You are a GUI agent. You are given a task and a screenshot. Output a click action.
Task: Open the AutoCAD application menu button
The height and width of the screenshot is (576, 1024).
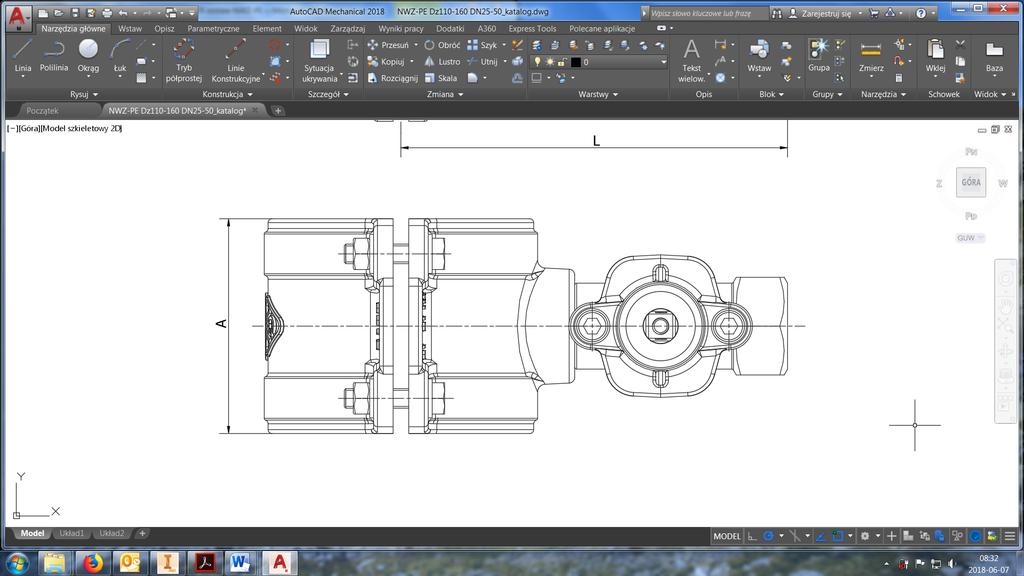(18, 18)
